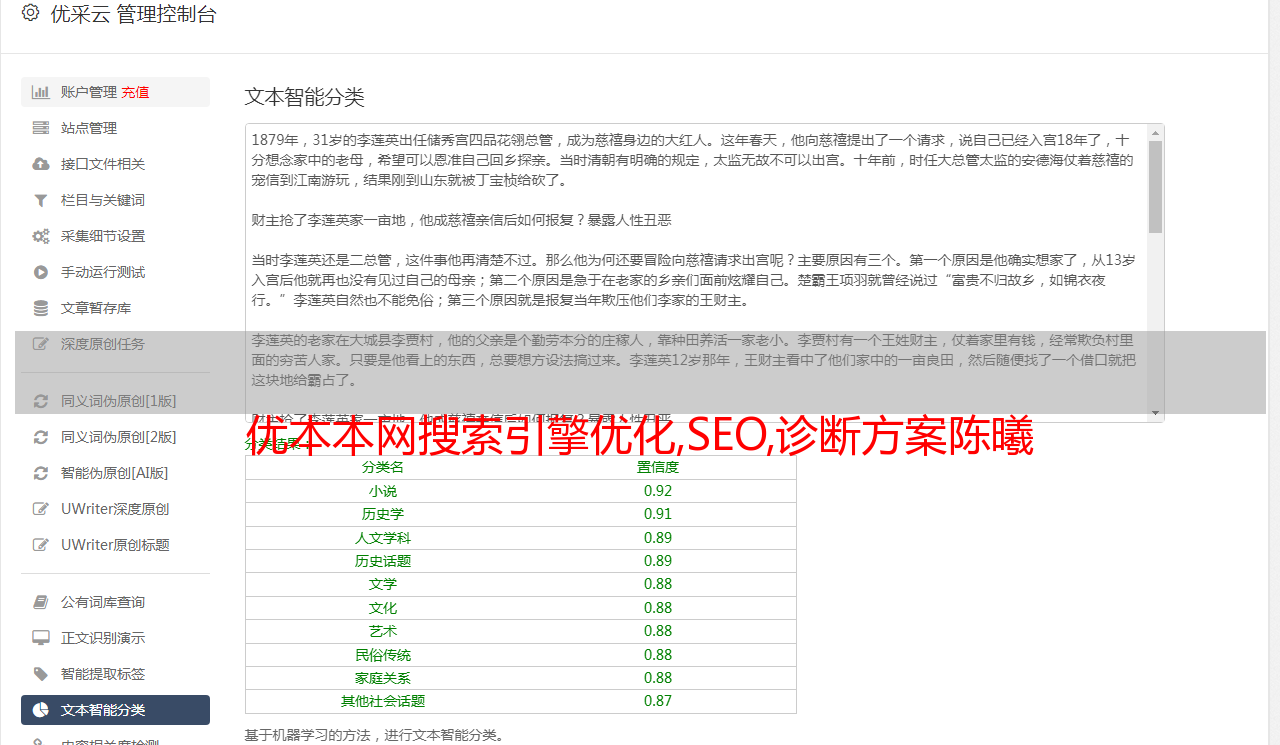Screen dimensions: 1280x745
Task: Click the play icon for 手动运行测试
Action: click(41, 272)
